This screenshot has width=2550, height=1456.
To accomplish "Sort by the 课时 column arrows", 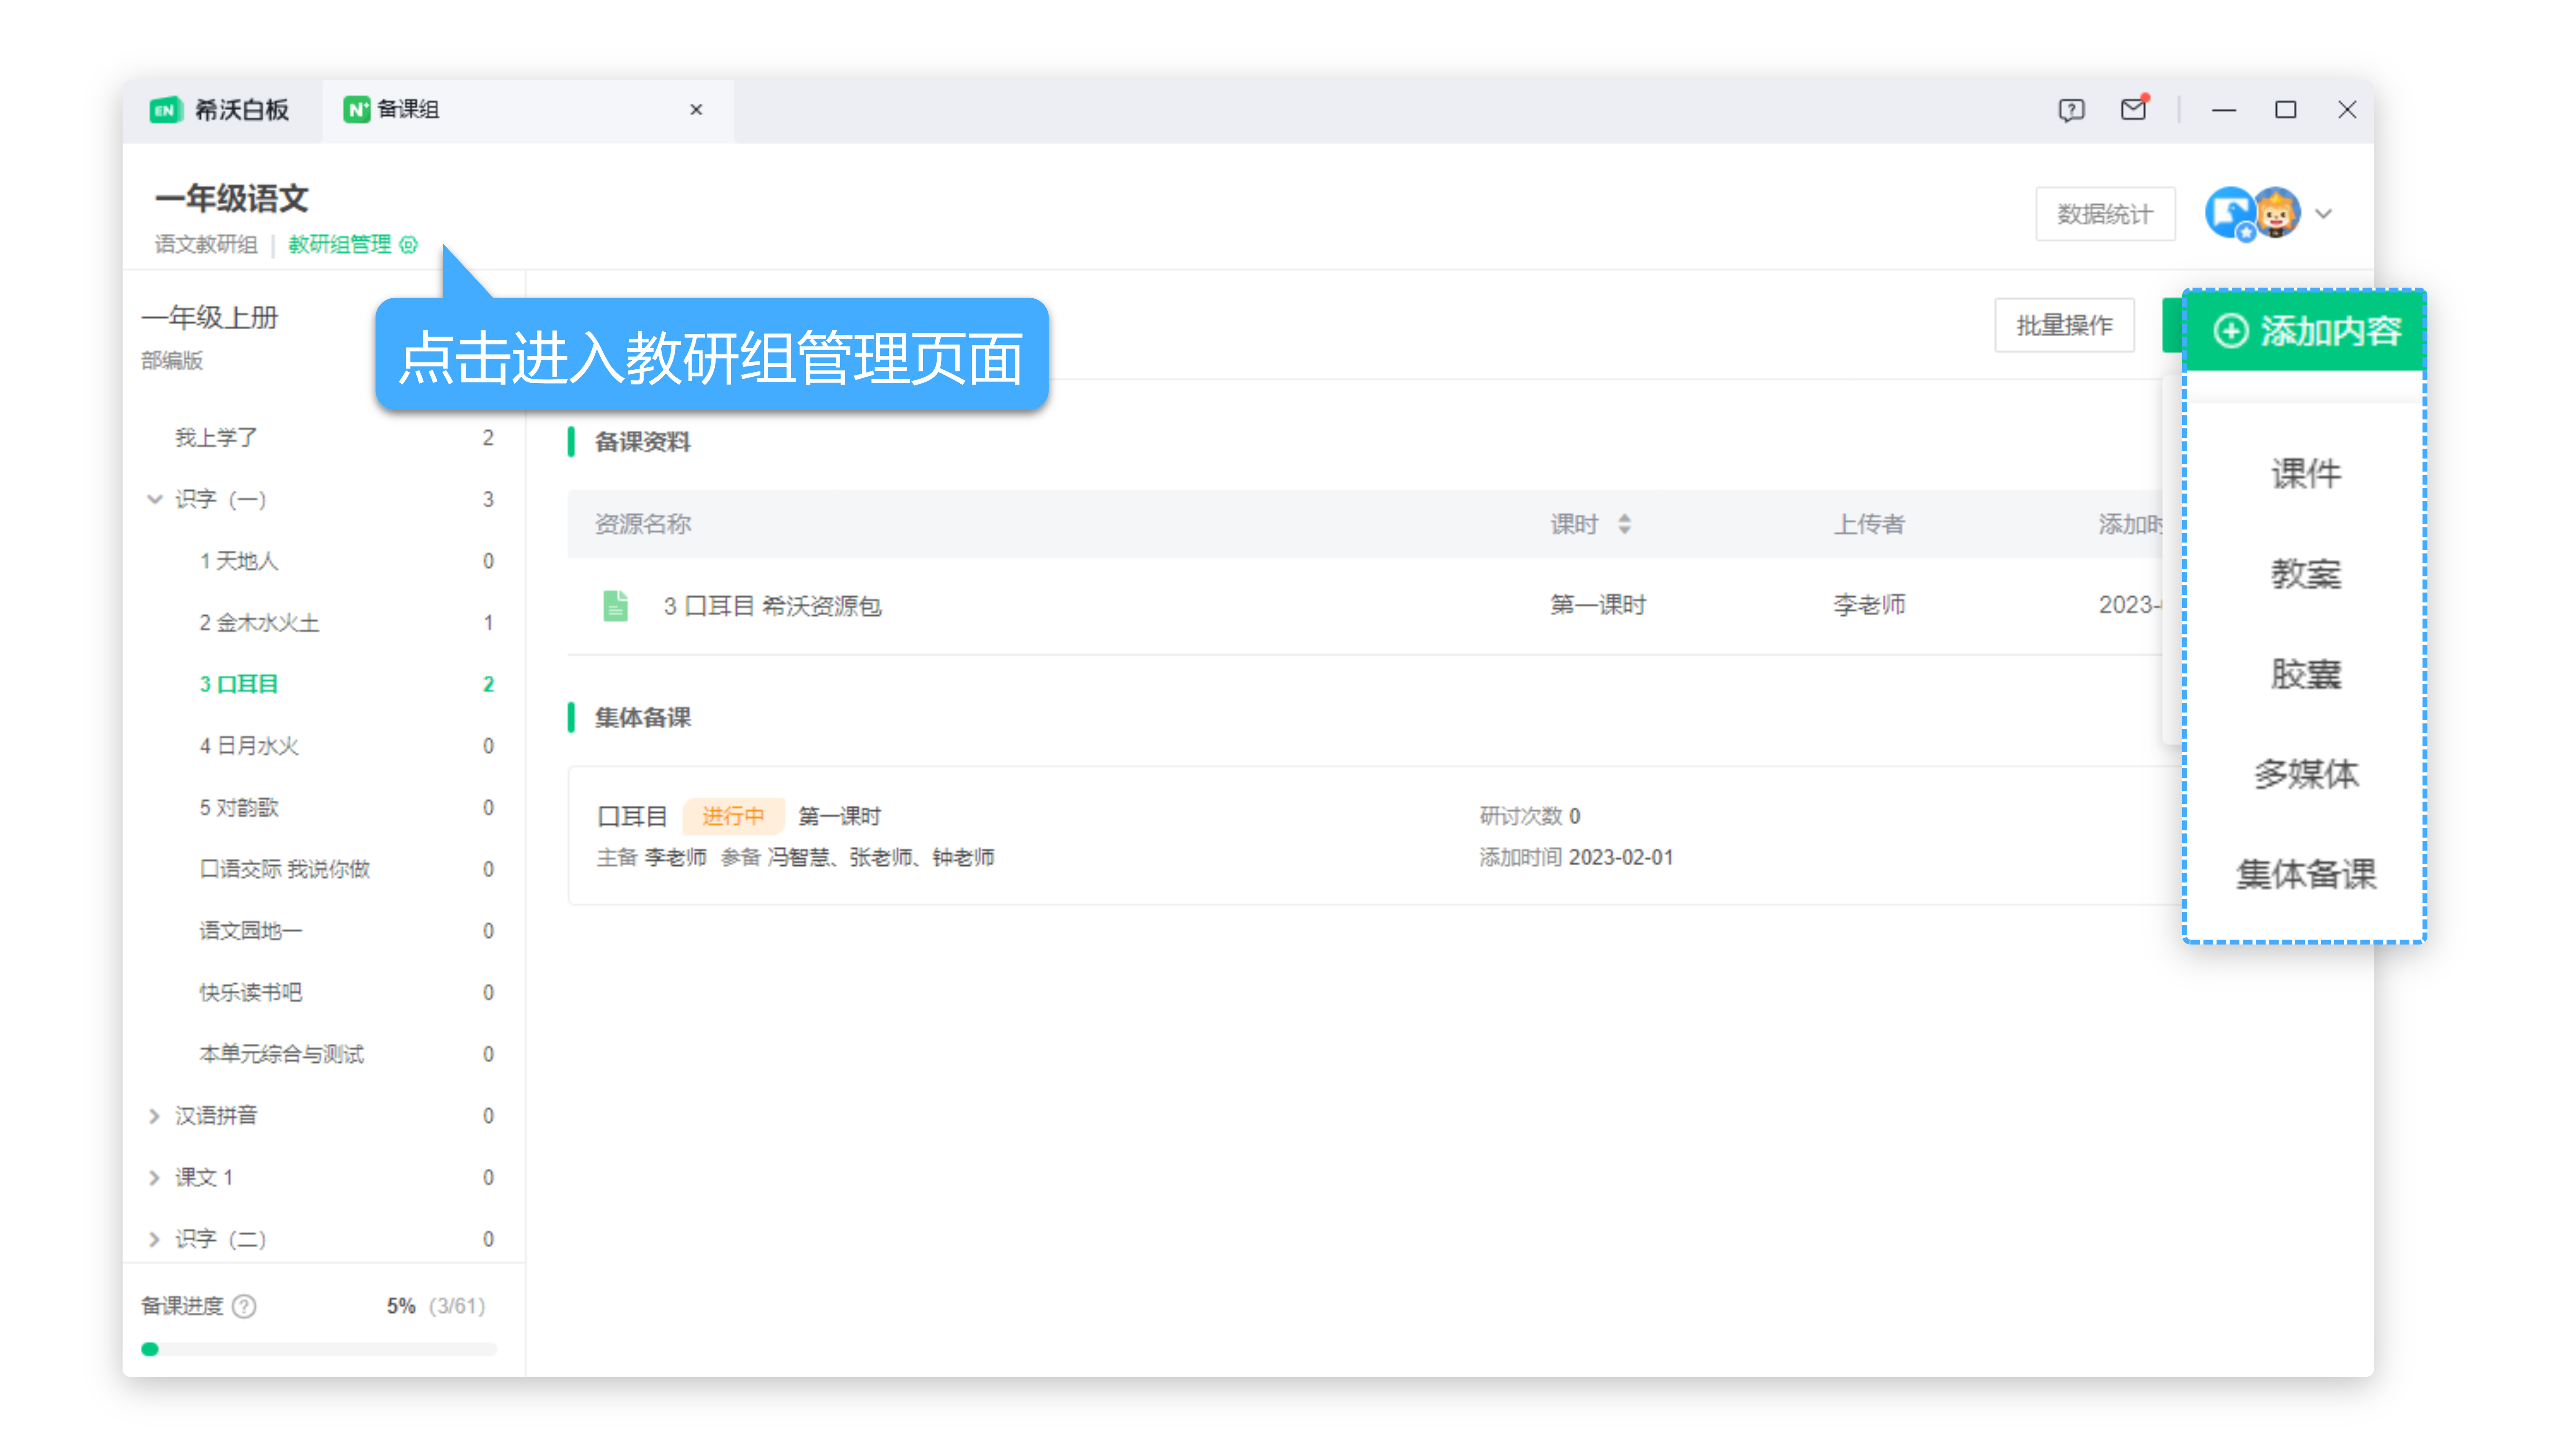I will click(1624, 524).
